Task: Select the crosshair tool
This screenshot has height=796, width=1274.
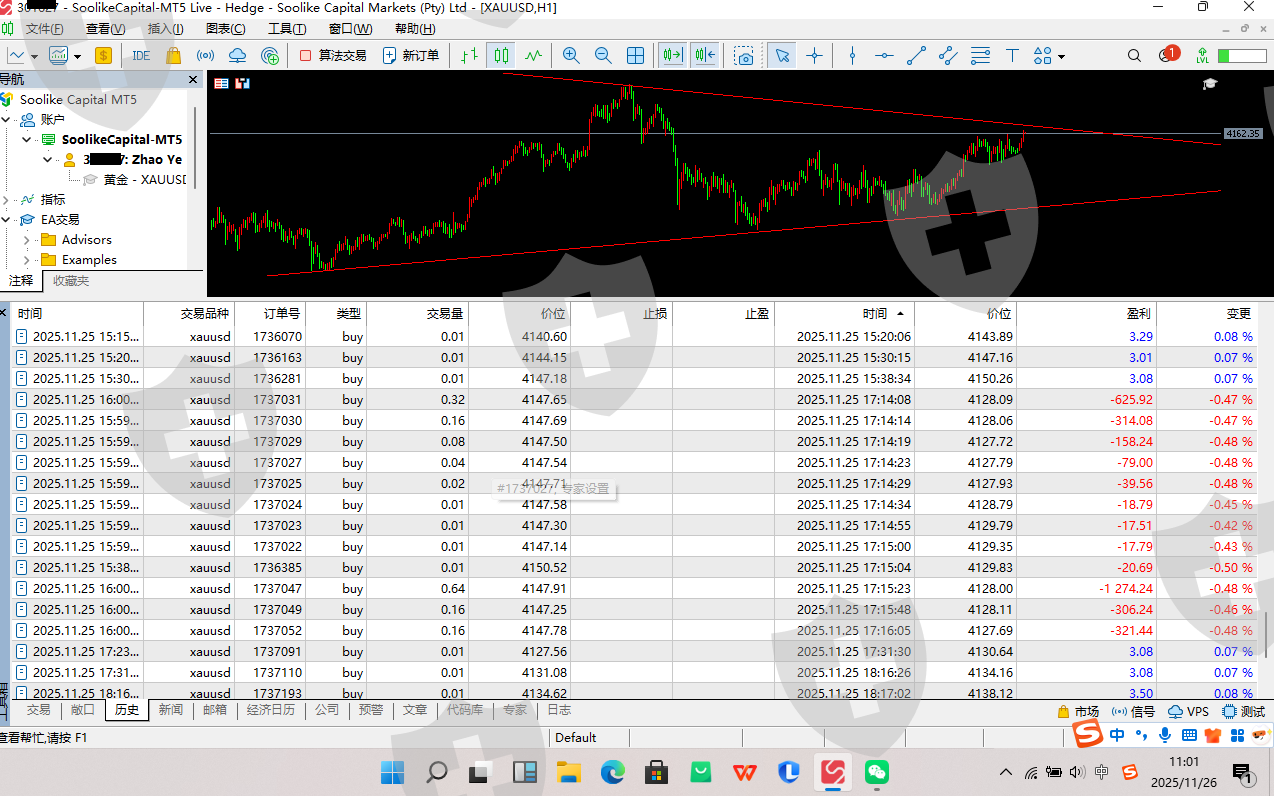Action: [x=814, y=56]
